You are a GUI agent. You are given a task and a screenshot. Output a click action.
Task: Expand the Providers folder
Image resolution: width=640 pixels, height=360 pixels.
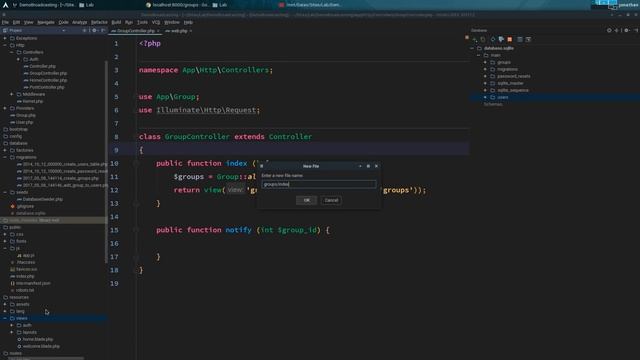(x=5, y=108)
